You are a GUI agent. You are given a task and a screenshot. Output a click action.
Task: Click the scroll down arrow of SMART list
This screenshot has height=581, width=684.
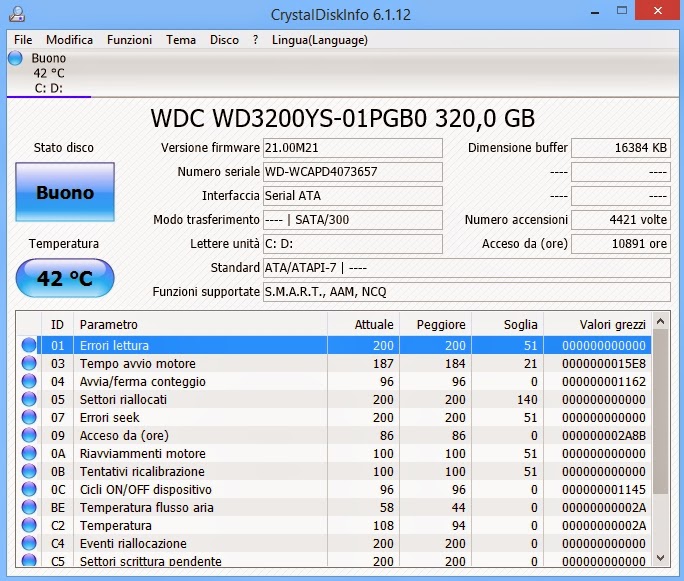pyautogui.click(x=660, y=558)
